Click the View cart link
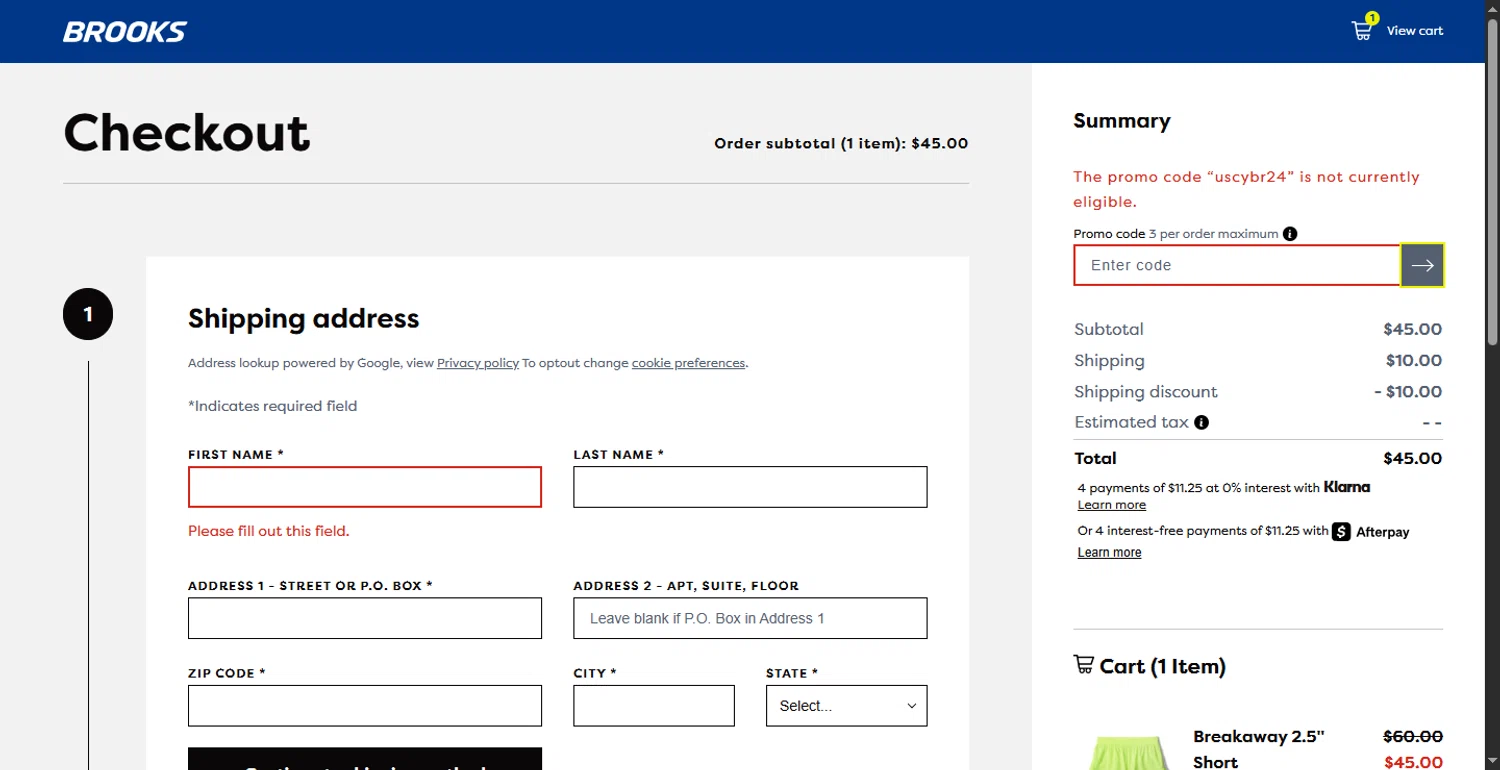 coord(1414,31)
